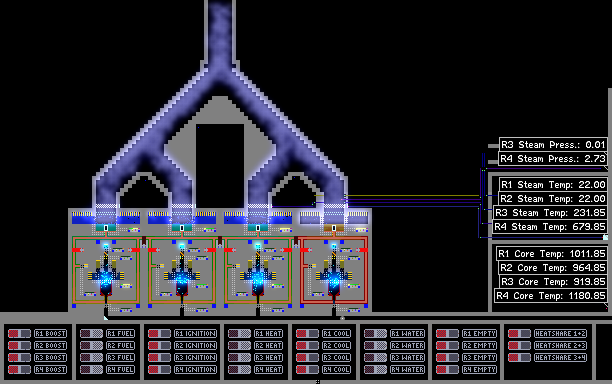Screen dimensions: 612x384
Task: Click the R4 IGNITION label
Action: [196, 370]
